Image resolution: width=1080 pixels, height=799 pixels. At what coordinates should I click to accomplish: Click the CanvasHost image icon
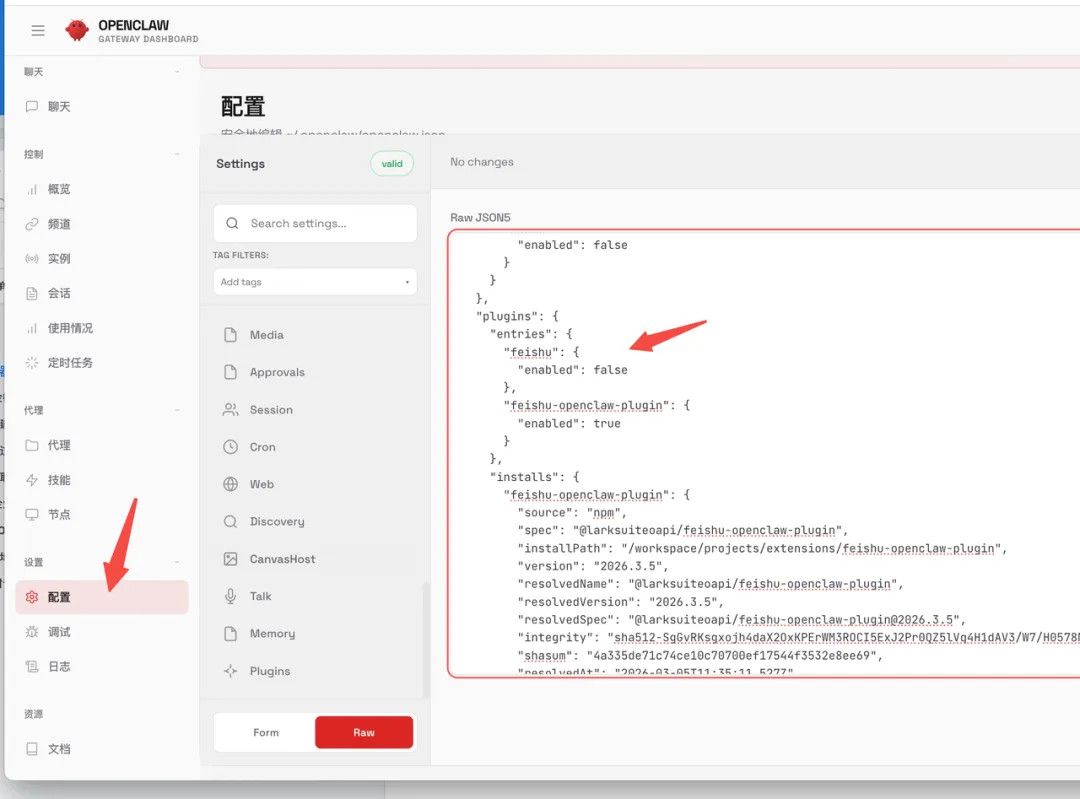coord(231,559)
